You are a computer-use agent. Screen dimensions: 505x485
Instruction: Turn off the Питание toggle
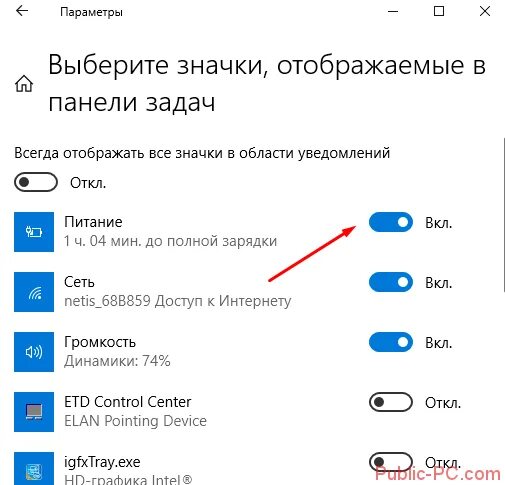[391, 222]
